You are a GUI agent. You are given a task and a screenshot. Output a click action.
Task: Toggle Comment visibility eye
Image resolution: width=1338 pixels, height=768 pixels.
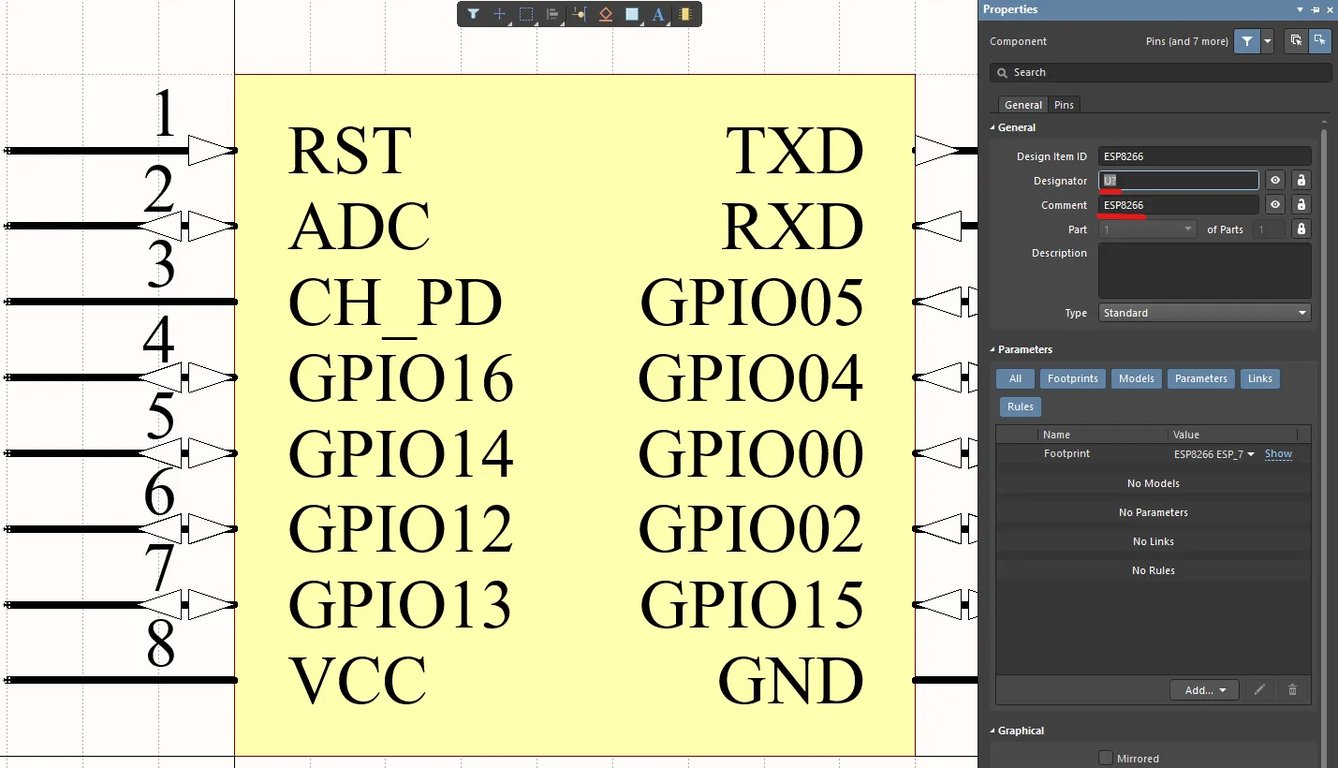1275,205
